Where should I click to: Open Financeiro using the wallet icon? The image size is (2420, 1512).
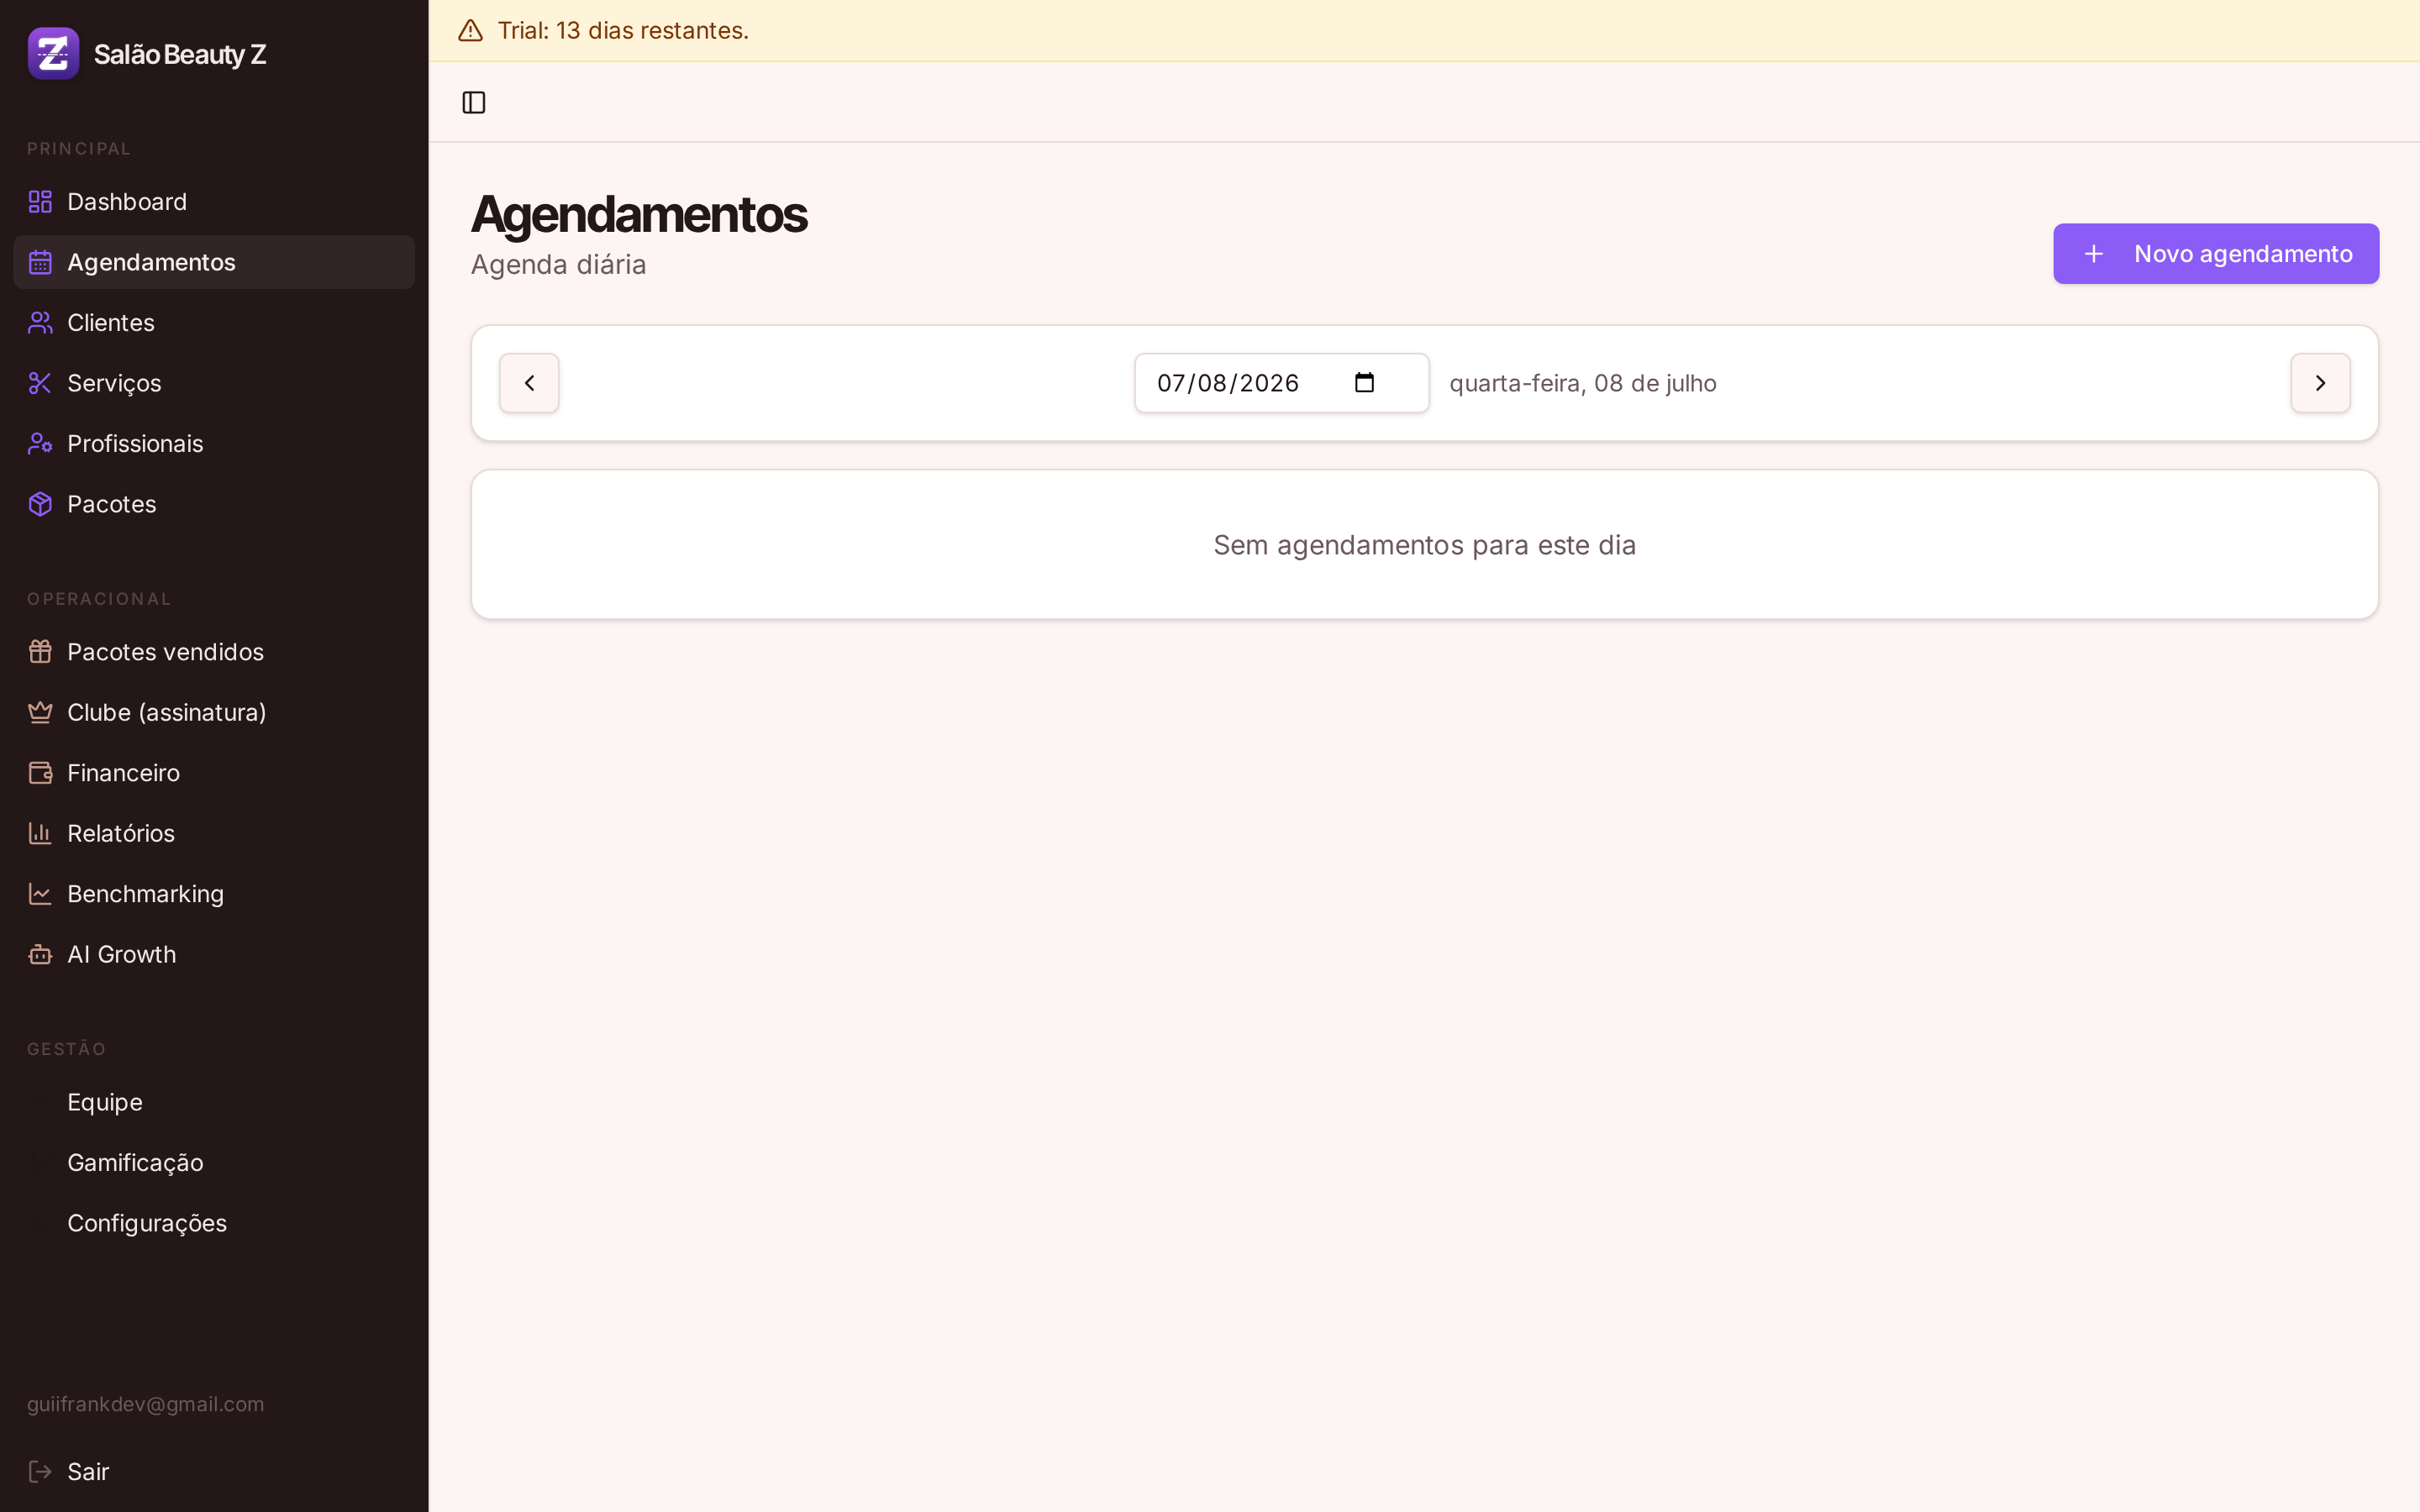point(40,773)
